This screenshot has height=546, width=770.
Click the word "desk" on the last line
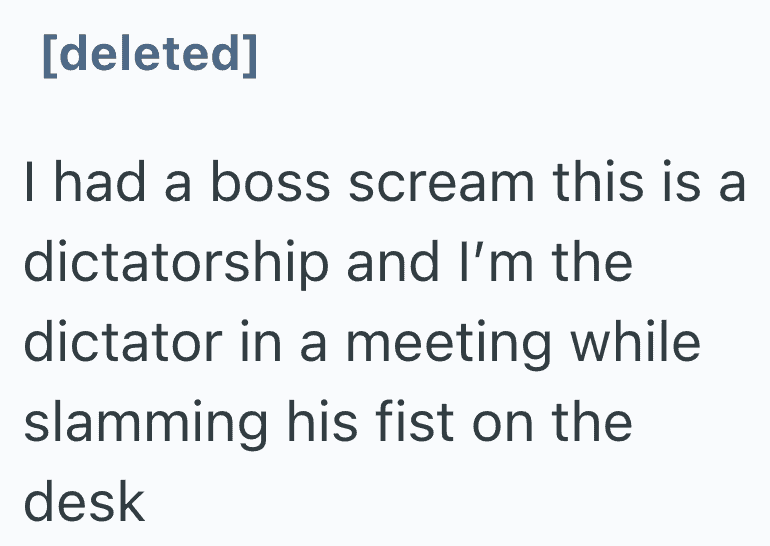click(x=85, y=503)
